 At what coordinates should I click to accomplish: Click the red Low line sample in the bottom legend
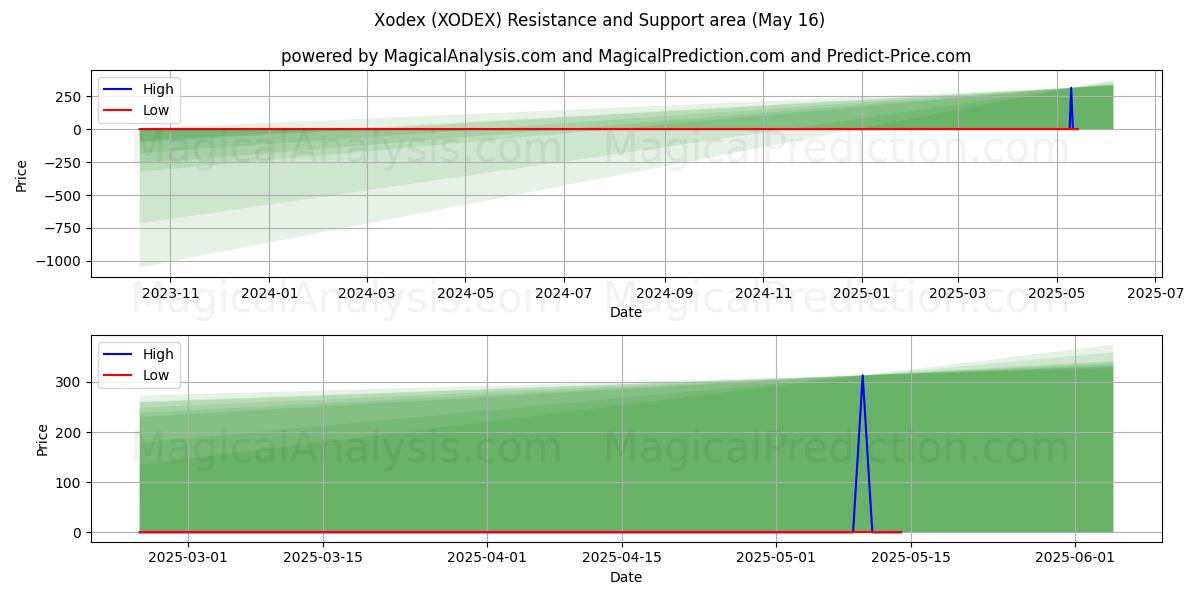(119, 376)
